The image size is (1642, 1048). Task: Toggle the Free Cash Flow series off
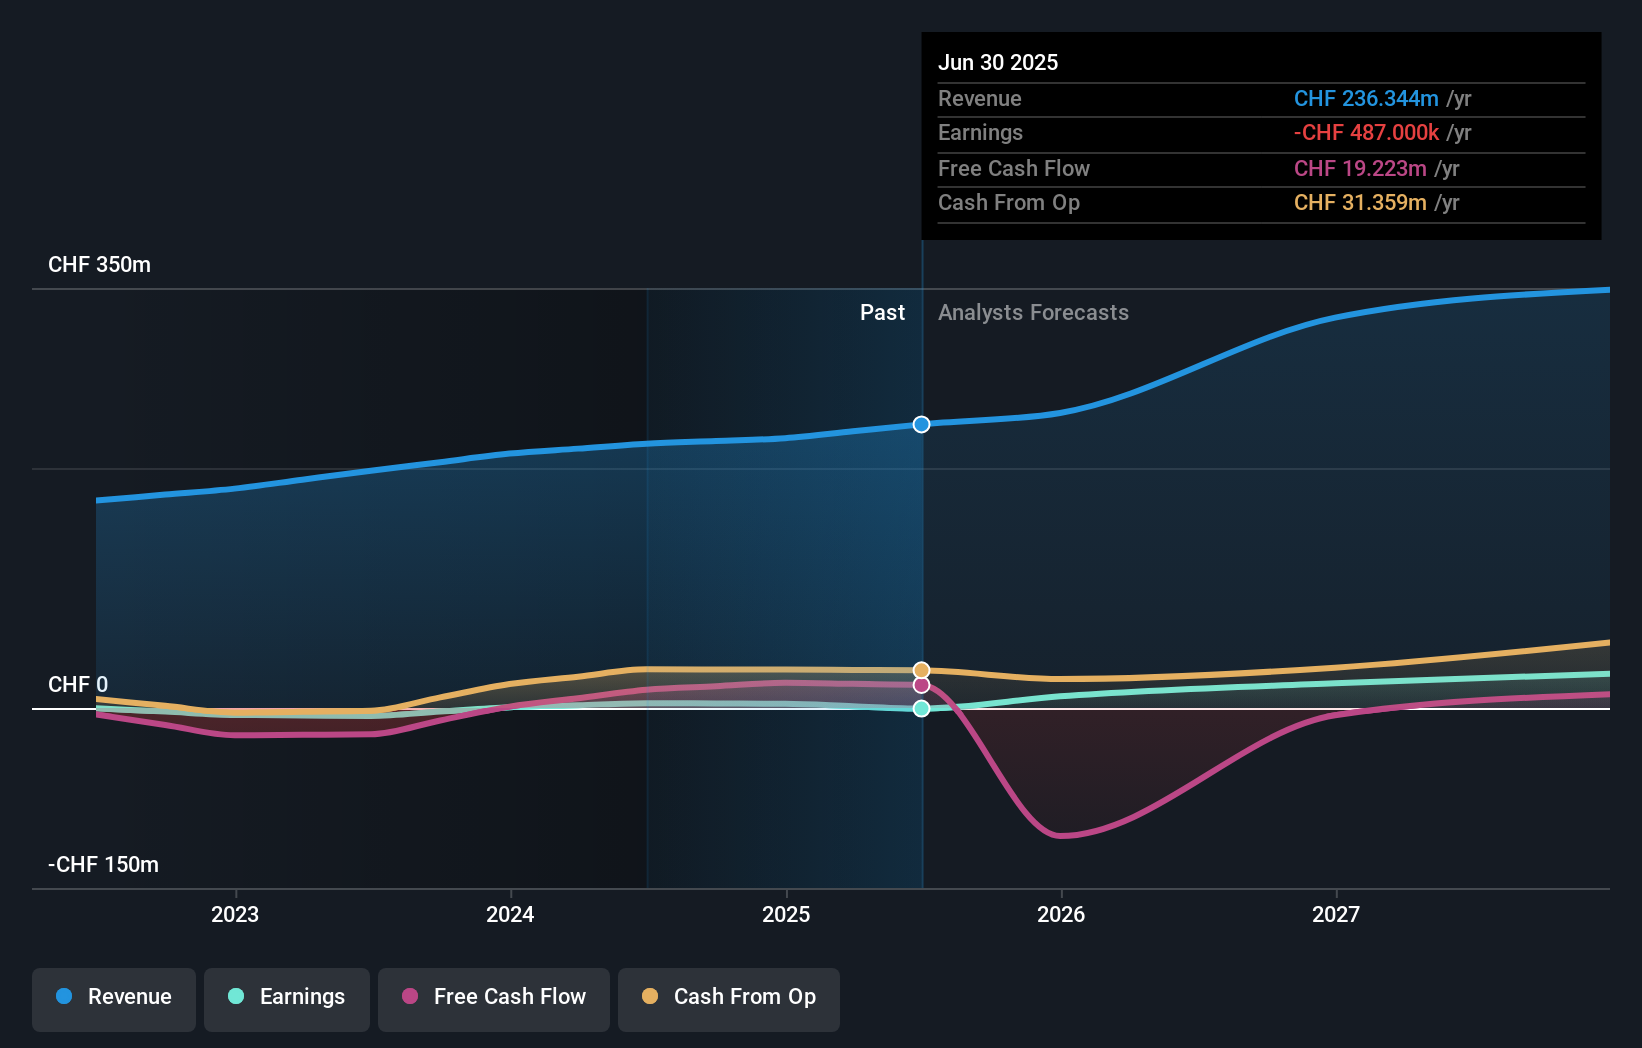click(494, 999)
